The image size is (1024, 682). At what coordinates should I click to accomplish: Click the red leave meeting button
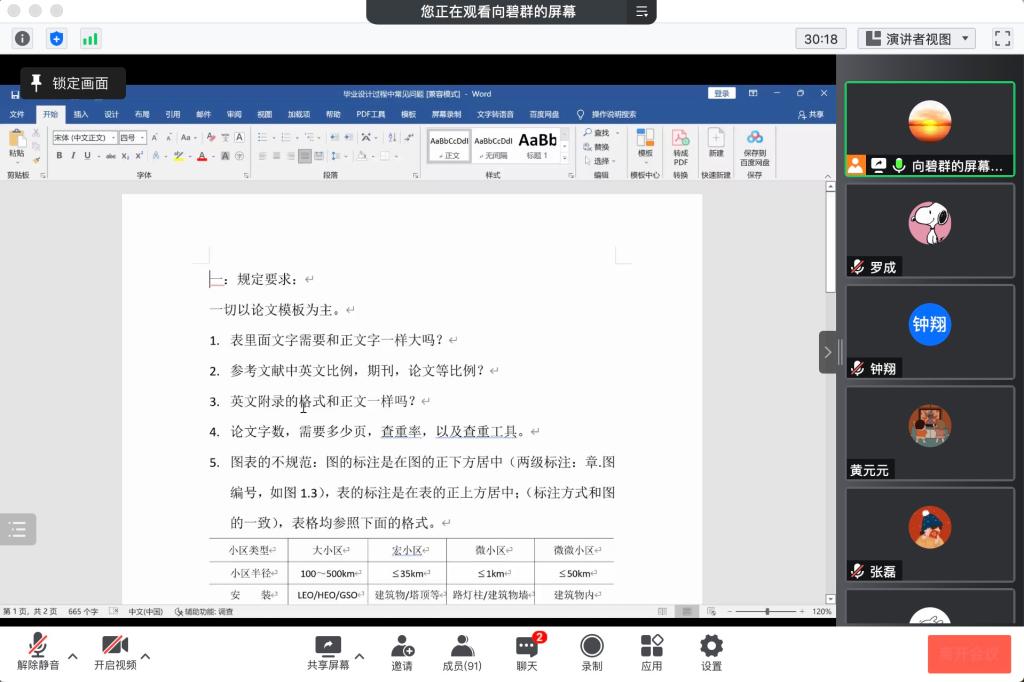(x=968, y=654)
